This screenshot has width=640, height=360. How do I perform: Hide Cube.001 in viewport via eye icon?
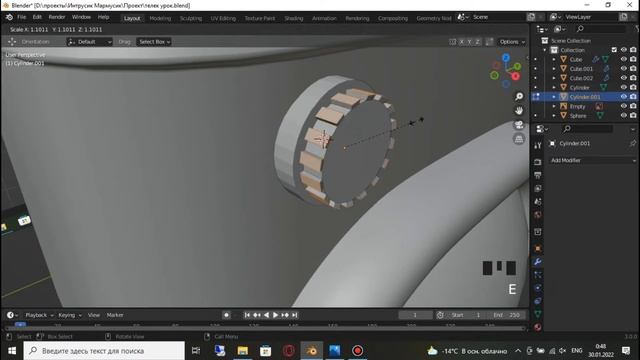[x=623, y=69]
